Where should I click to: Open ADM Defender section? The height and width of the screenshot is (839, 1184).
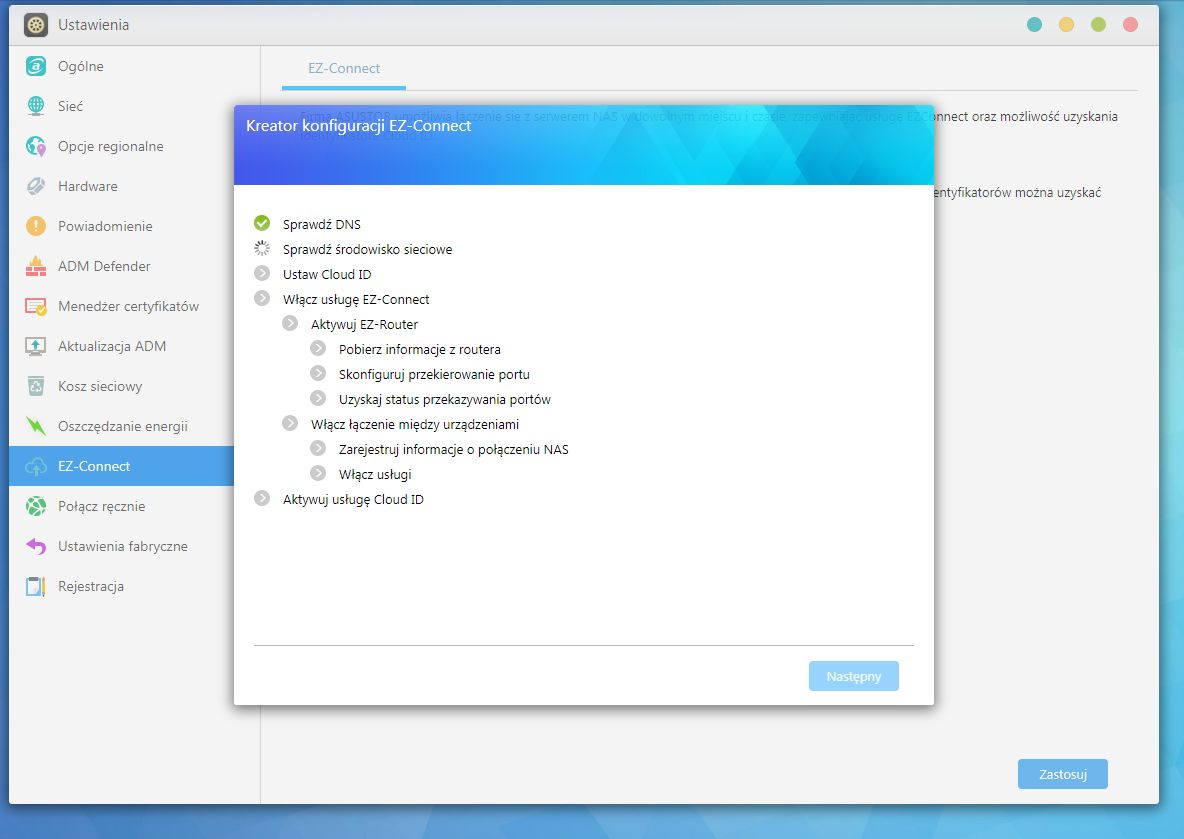(122, 266)
